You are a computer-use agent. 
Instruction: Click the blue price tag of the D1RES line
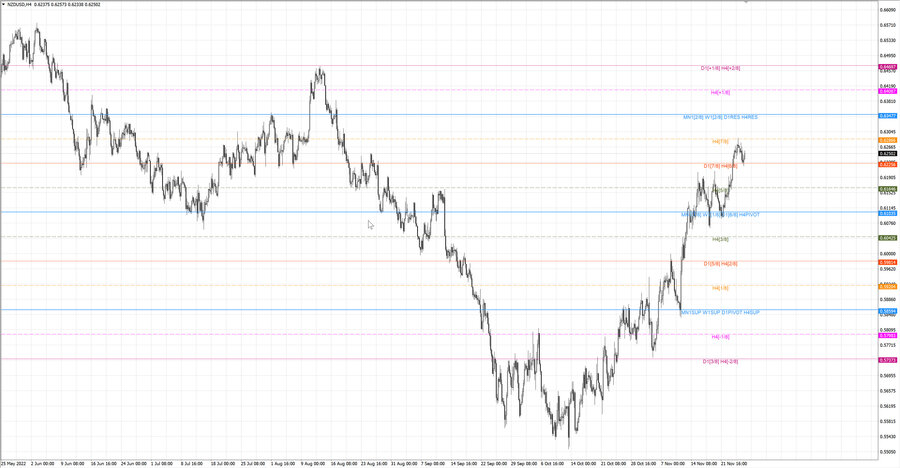coord(888,116)
